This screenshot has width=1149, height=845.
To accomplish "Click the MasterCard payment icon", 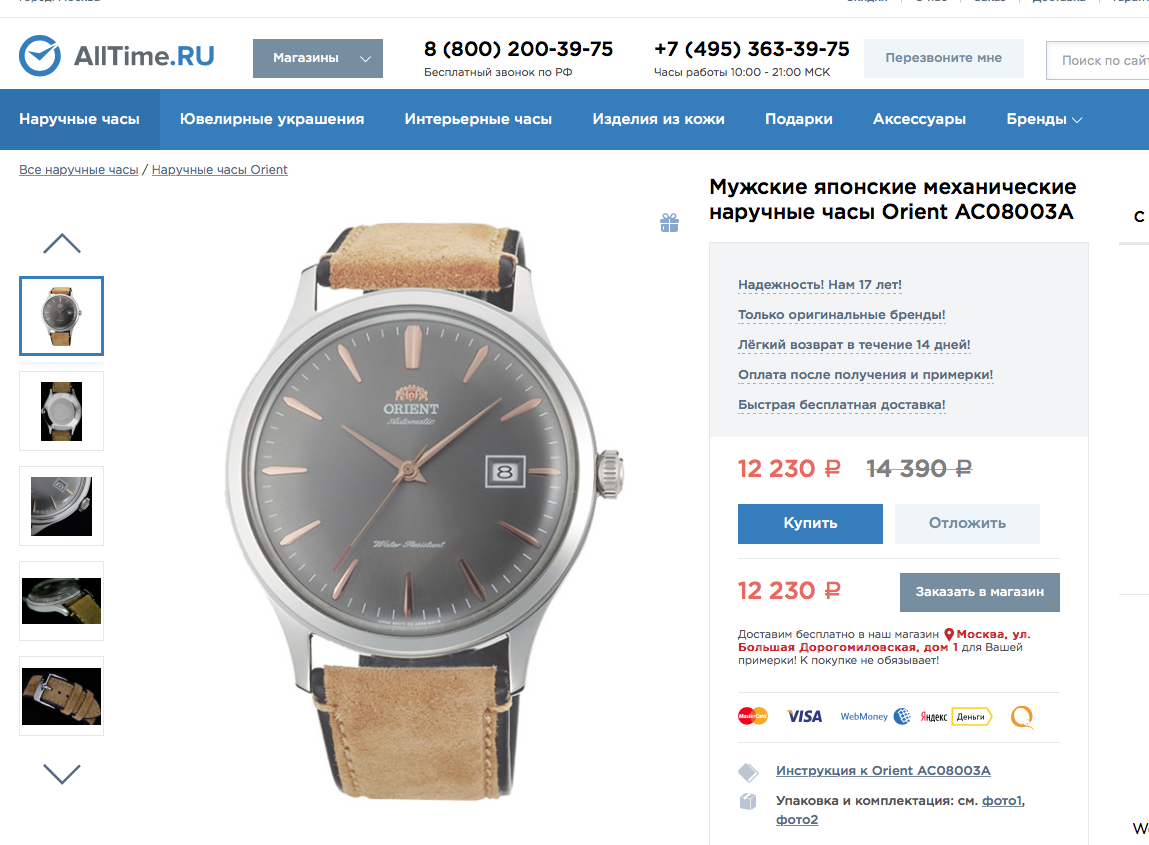I will [753, 716].
